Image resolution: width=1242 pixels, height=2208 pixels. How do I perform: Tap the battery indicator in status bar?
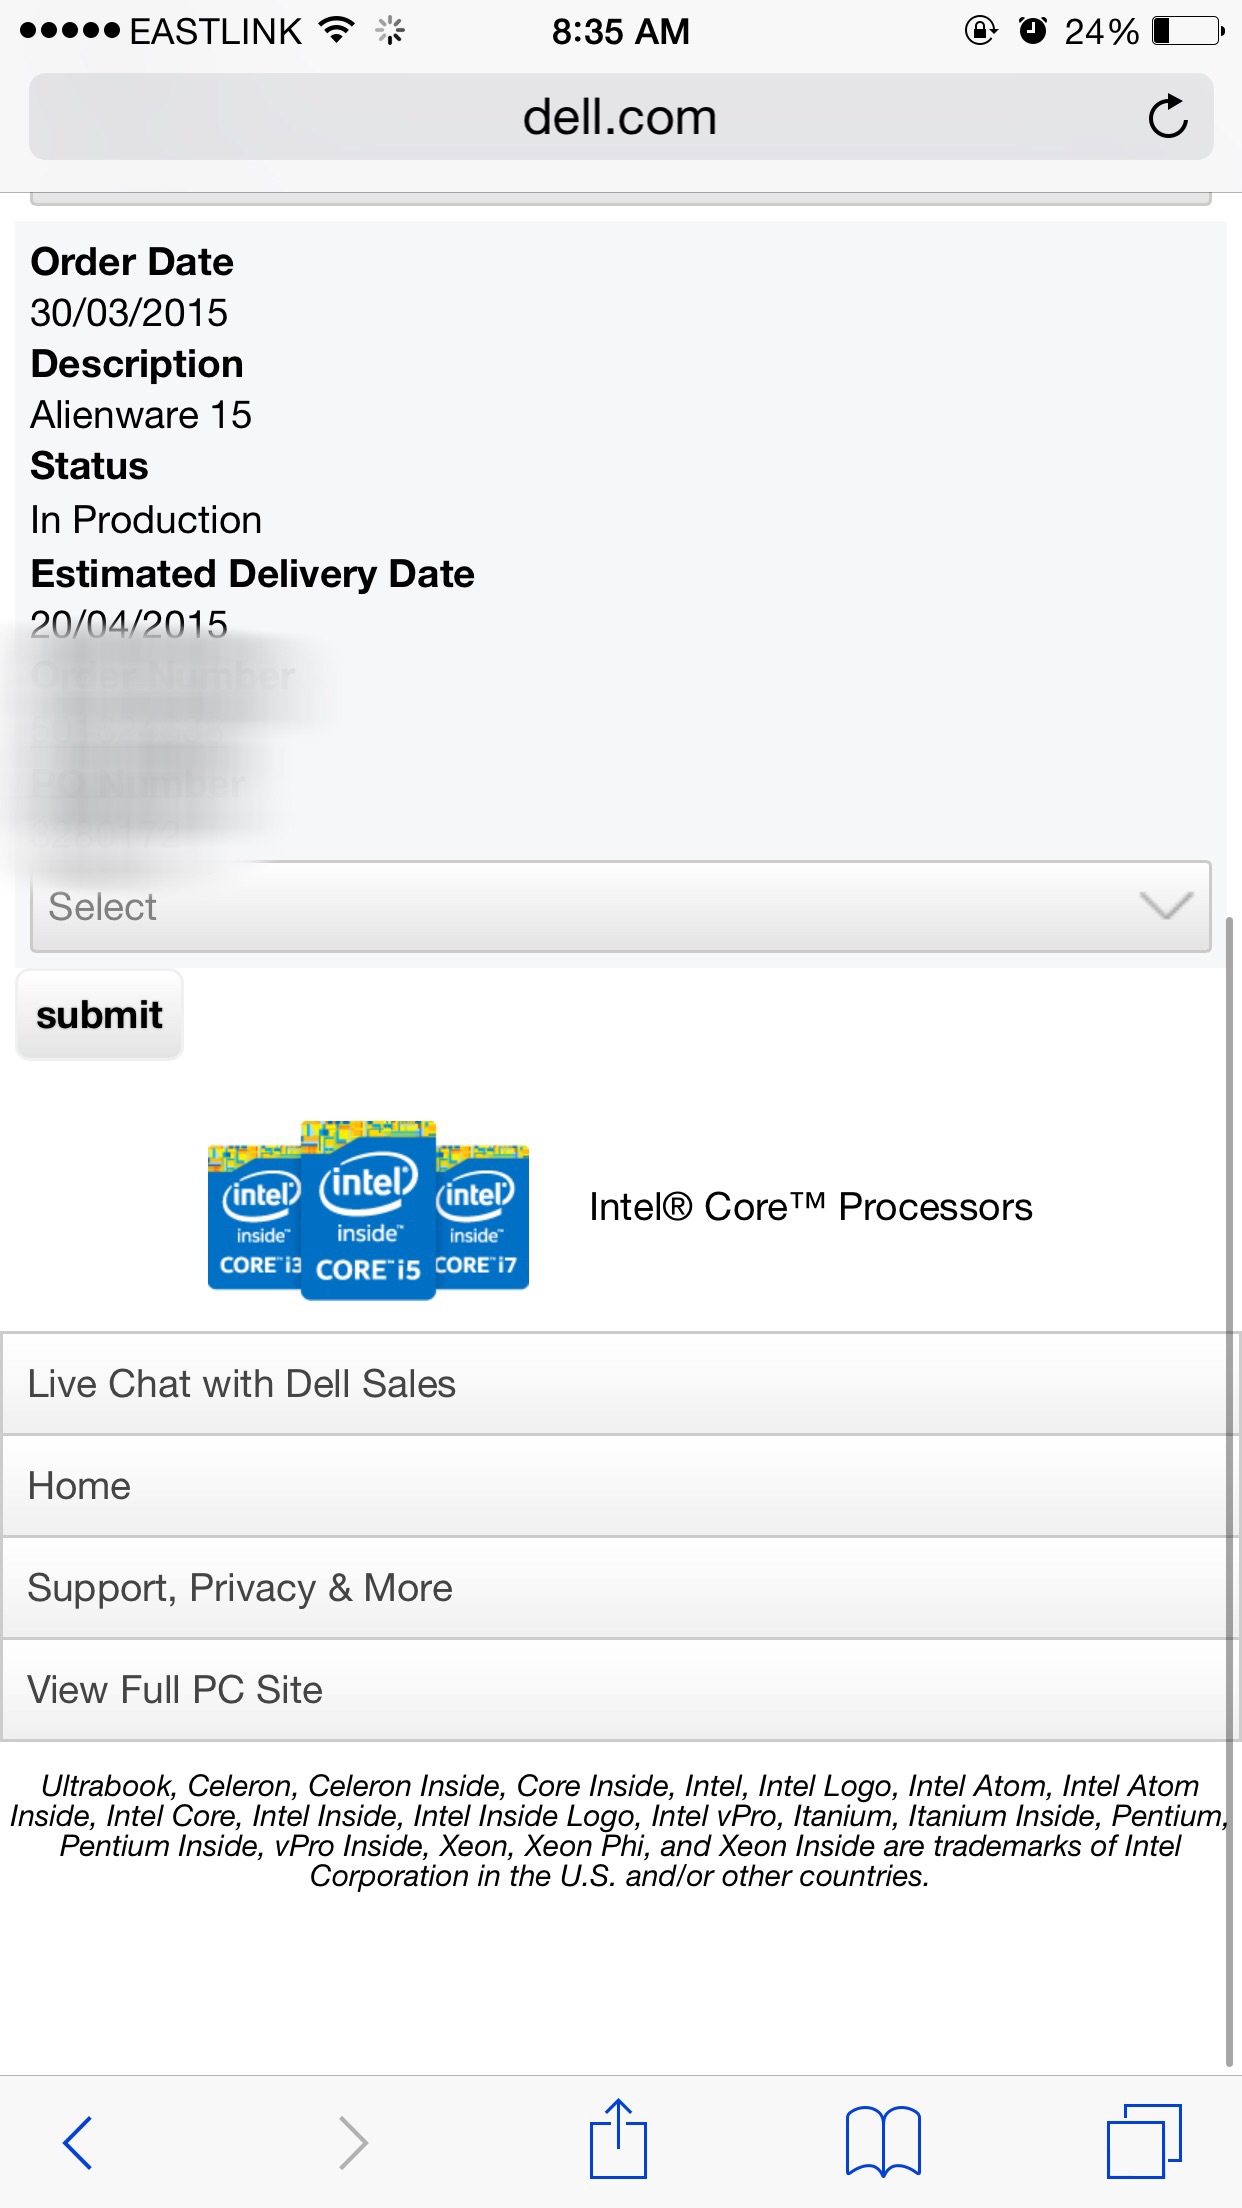pos(1188,31)
